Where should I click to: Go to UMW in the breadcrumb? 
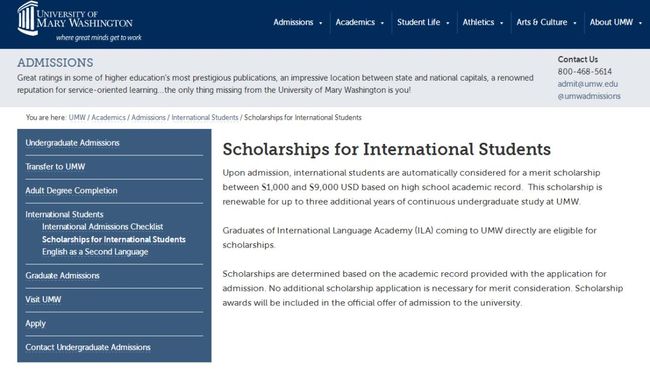pos(77,117)
